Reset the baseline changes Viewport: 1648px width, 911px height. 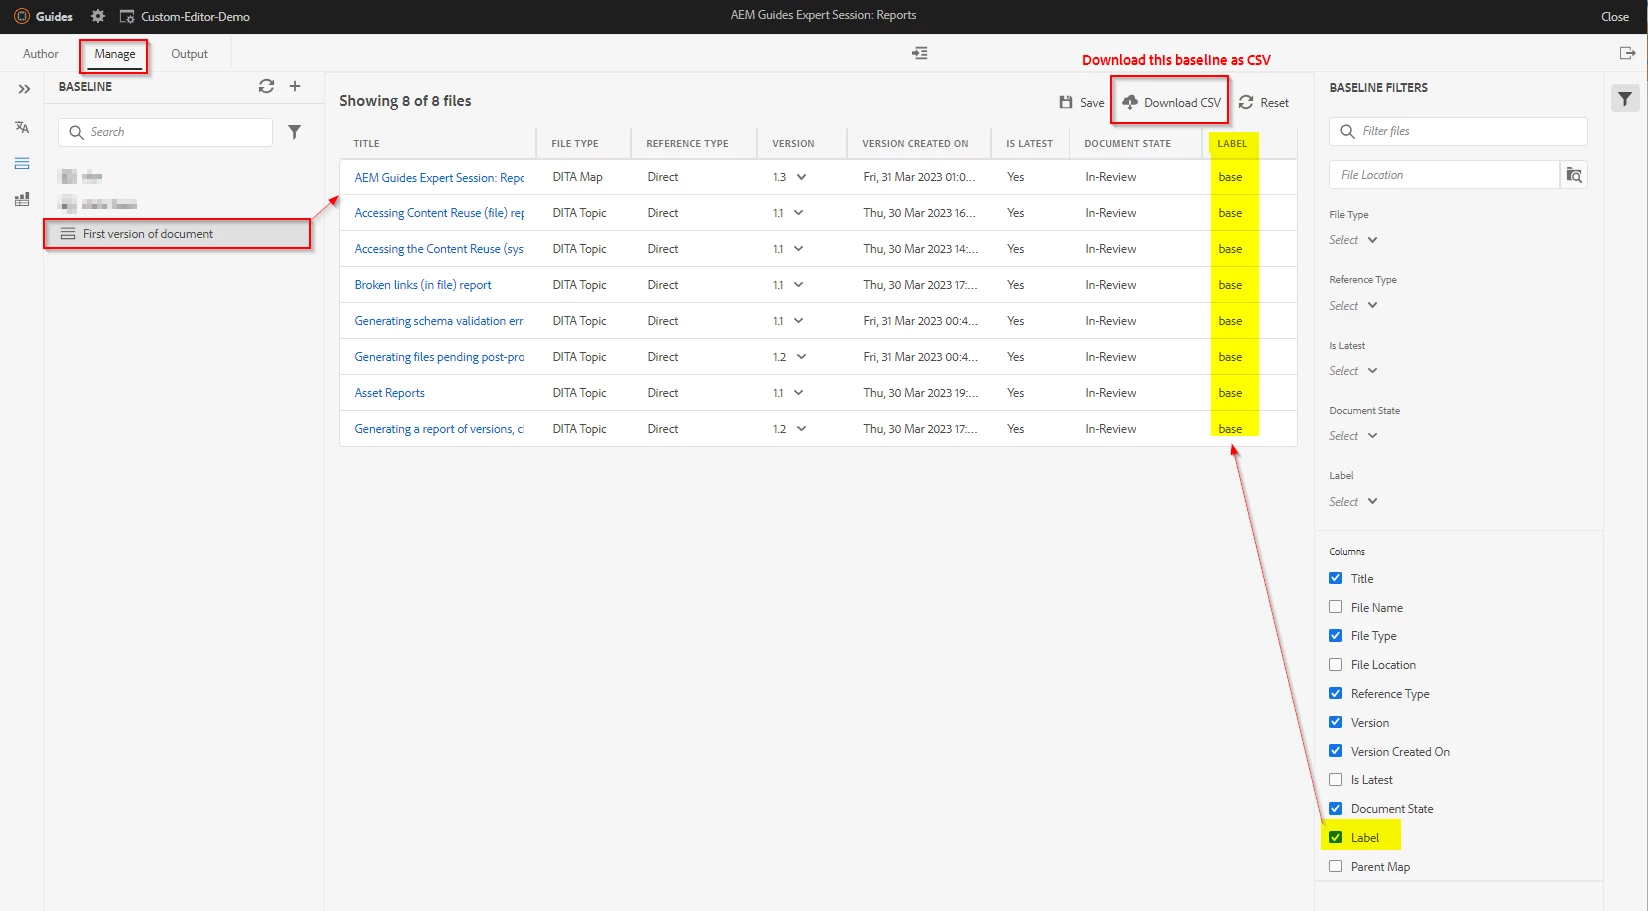(x=1264, y=102)
